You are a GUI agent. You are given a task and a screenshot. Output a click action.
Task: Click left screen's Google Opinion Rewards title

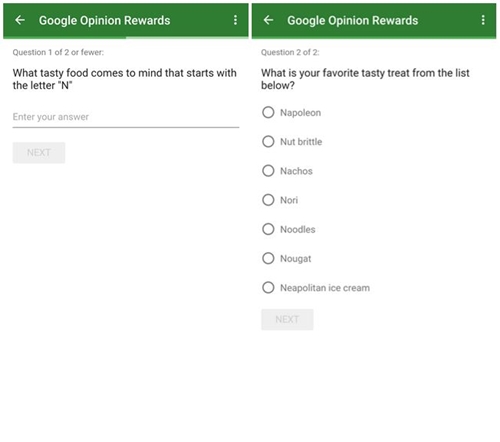pyautogui.click(x=104, y=21)
